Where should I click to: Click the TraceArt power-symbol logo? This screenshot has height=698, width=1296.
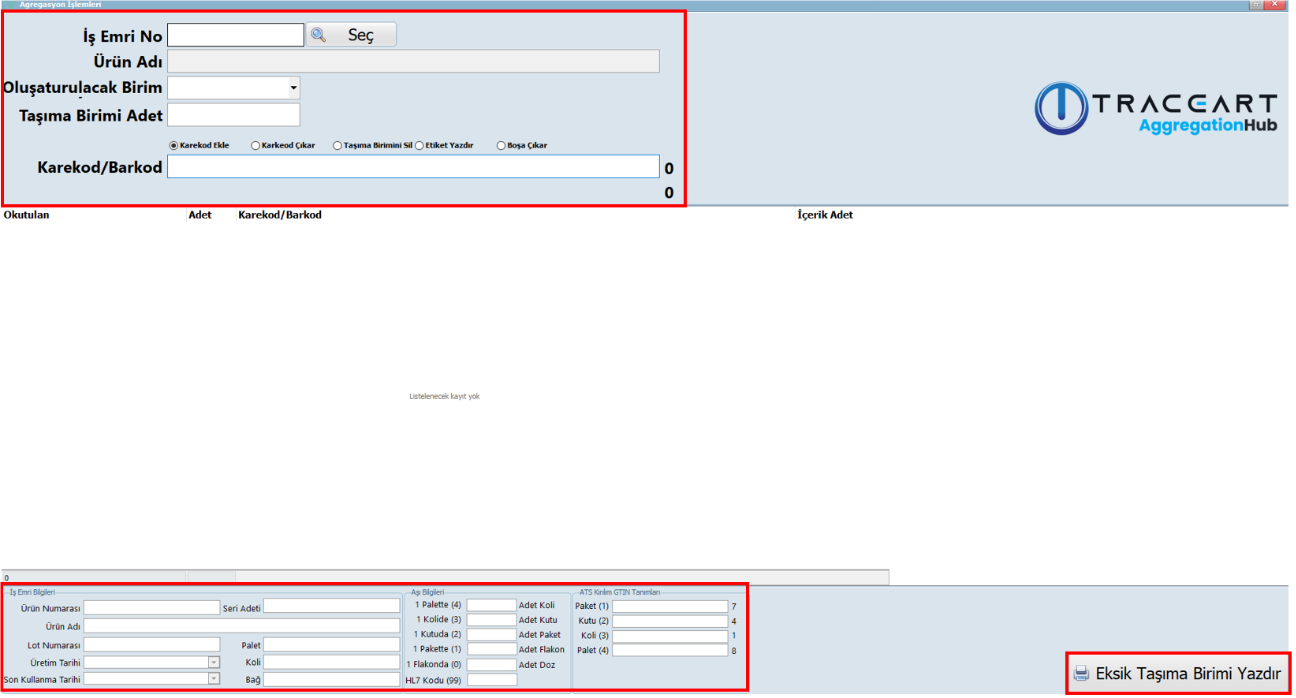[1060, 108]
